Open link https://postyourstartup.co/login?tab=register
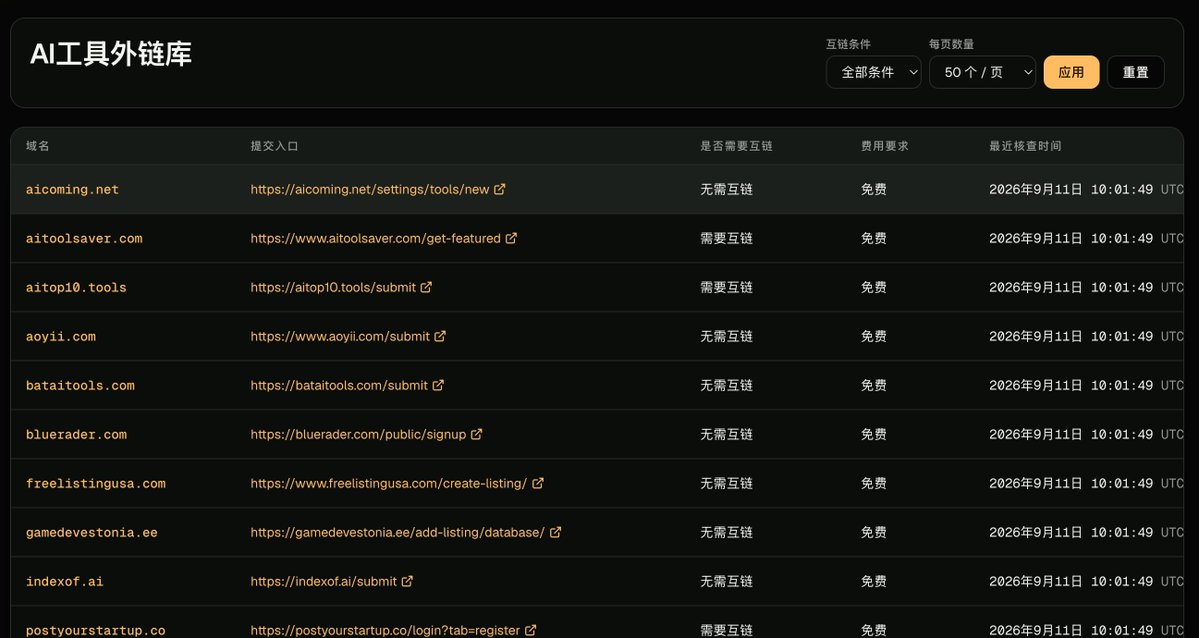The height and width of the screenshot is (638, 1199). [x=385, y=630]
